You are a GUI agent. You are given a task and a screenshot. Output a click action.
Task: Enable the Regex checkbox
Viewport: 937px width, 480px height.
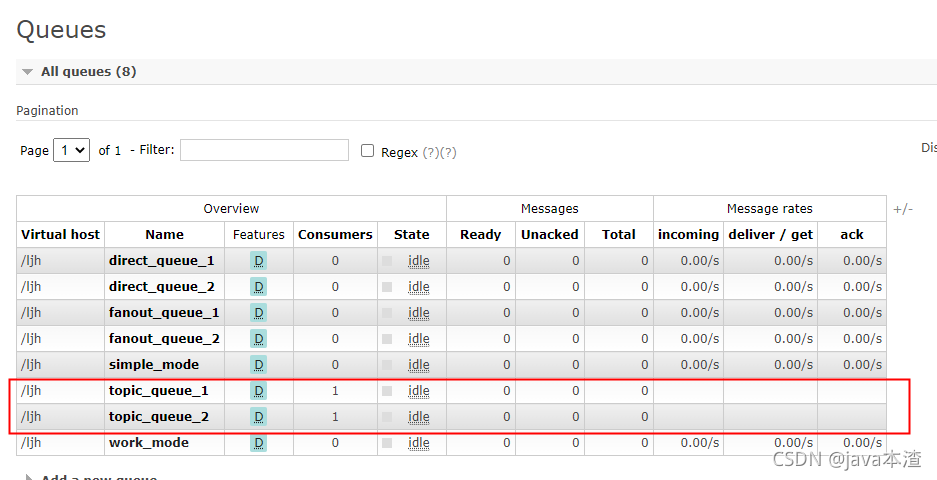coord(368,151)
